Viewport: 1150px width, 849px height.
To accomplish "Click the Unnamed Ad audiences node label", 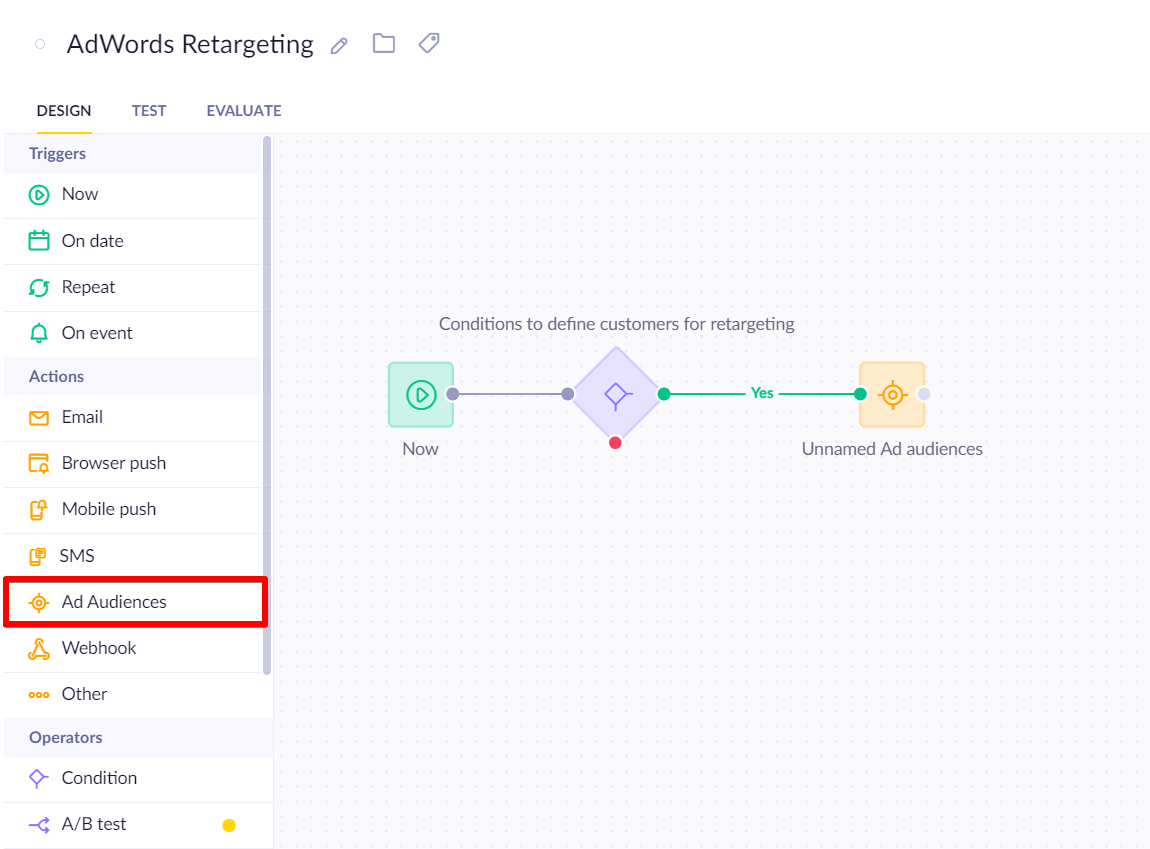I will click(x=892, y=449).
